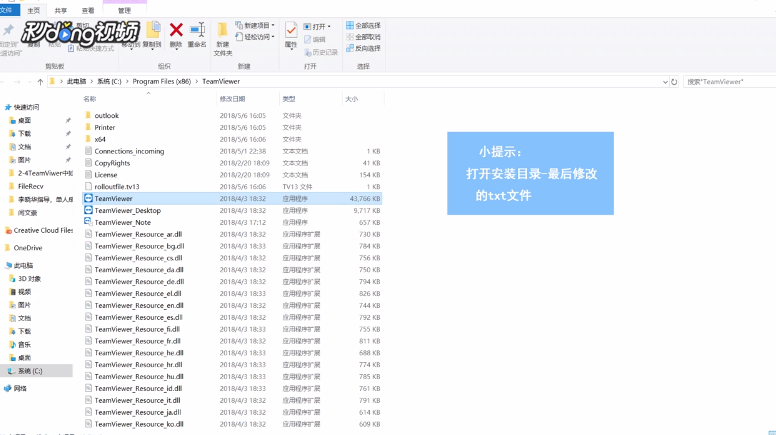This screenshot has width=776, height=435.
Task: Select the TeamViewer_Desktop application icon
Action: point(88,210)
